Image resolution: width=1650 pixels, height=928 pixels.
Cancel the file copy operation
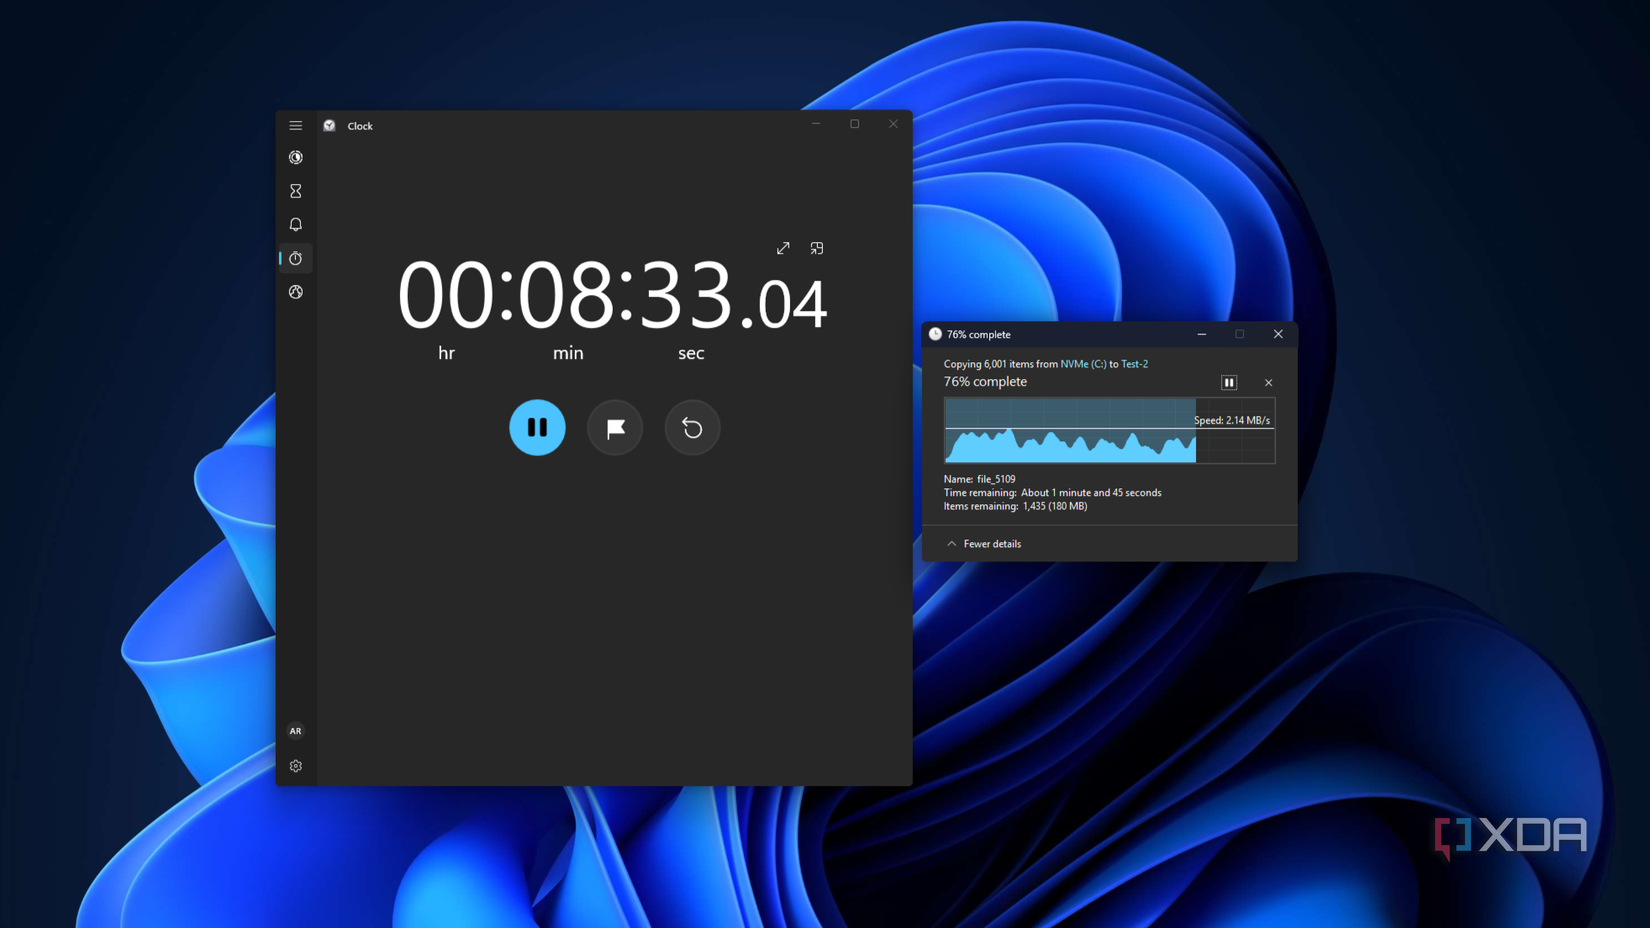tap(1268, 382)
